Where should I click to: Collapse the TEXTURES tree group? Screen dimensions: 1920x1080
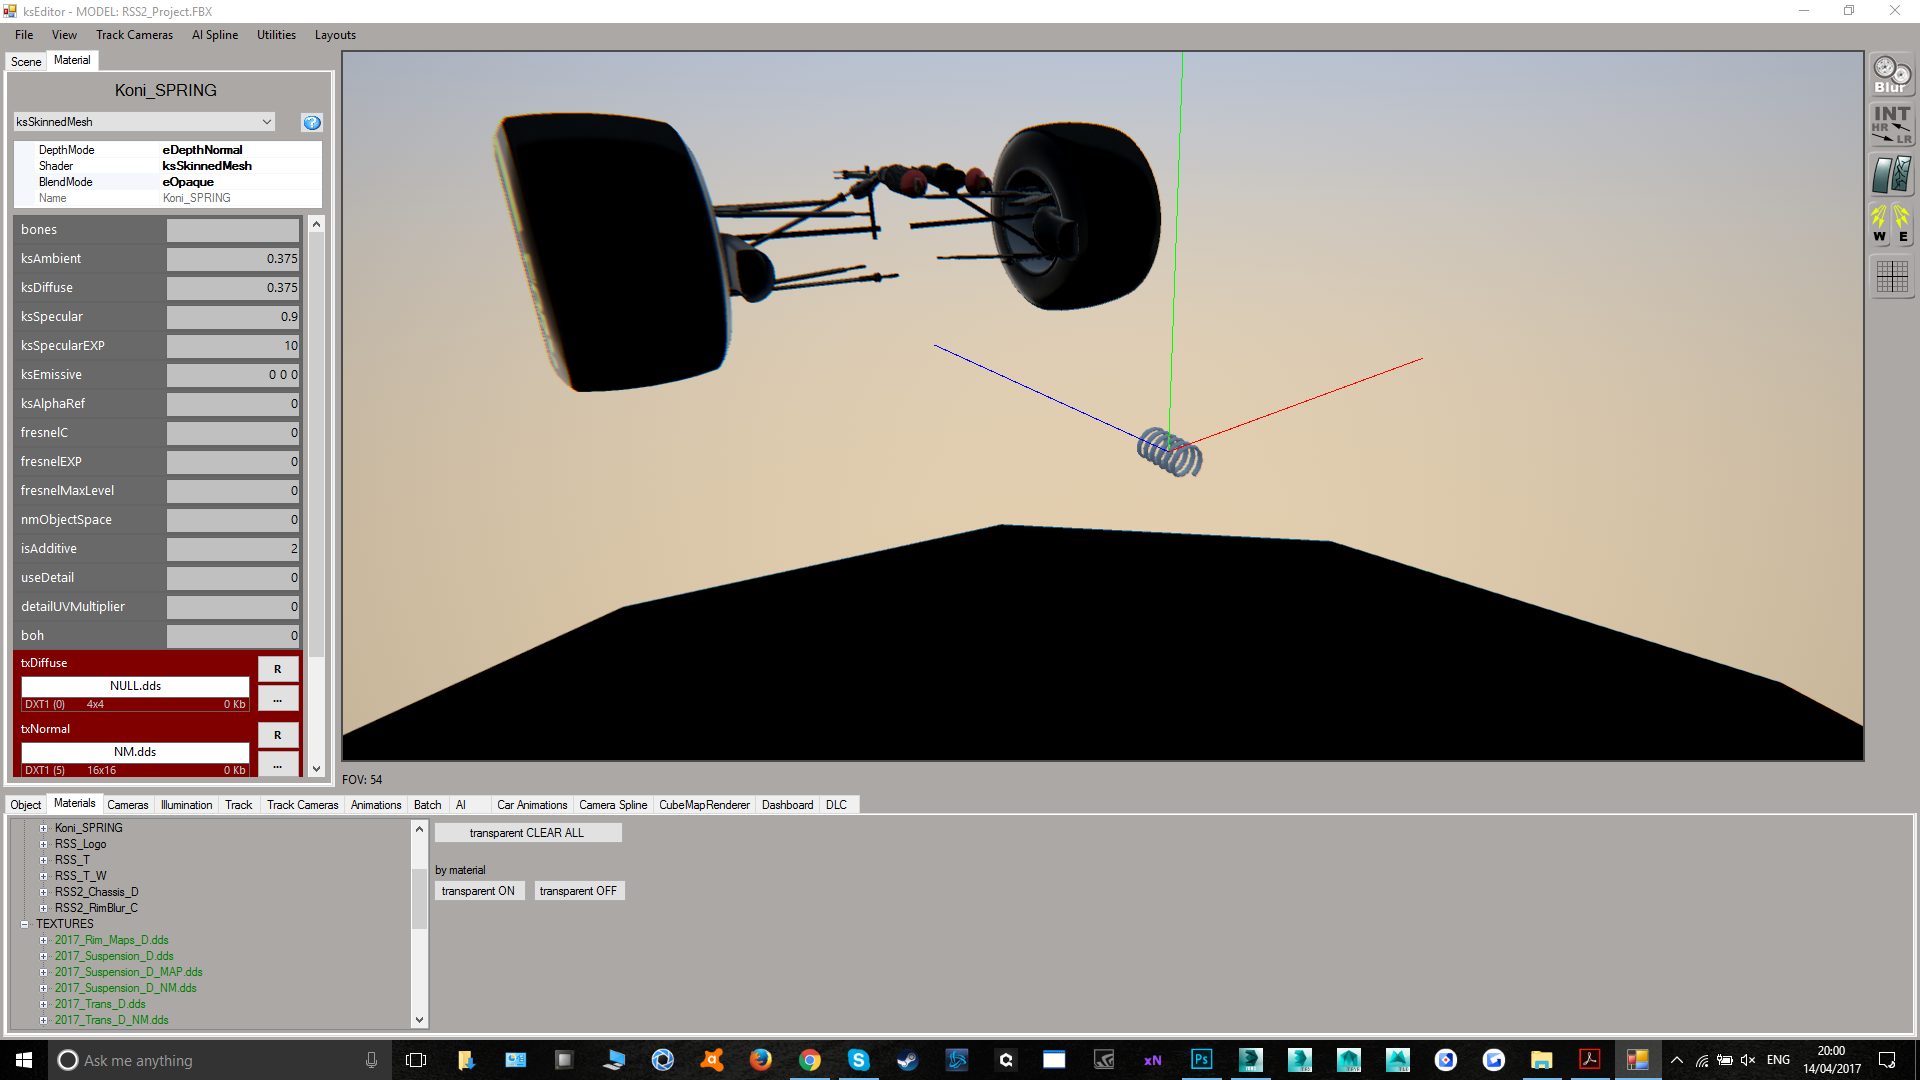click(24, 924)
